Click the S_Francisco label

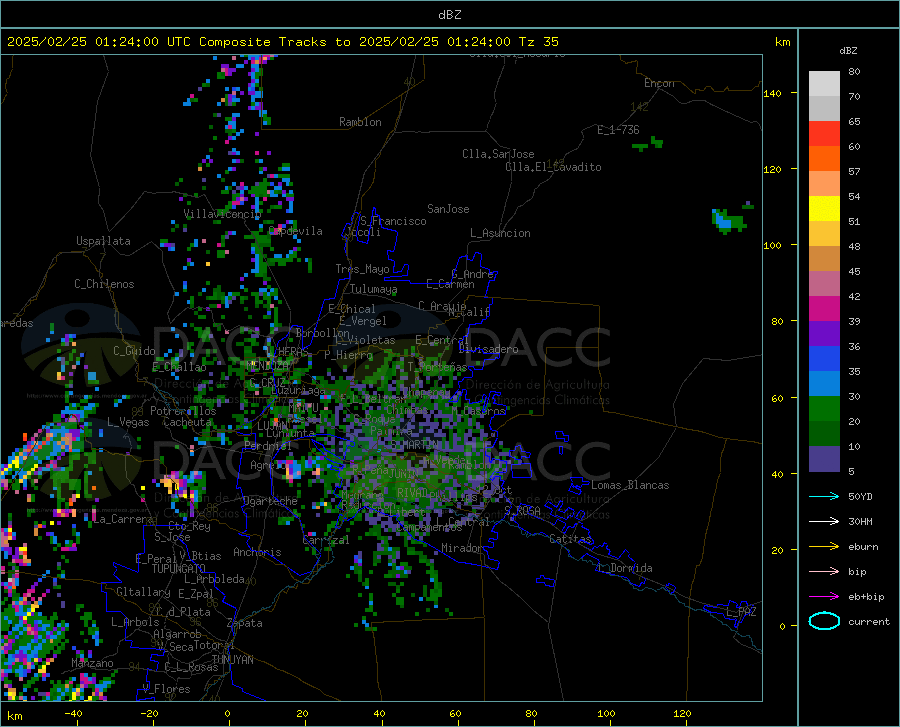[x=393, y=221]
